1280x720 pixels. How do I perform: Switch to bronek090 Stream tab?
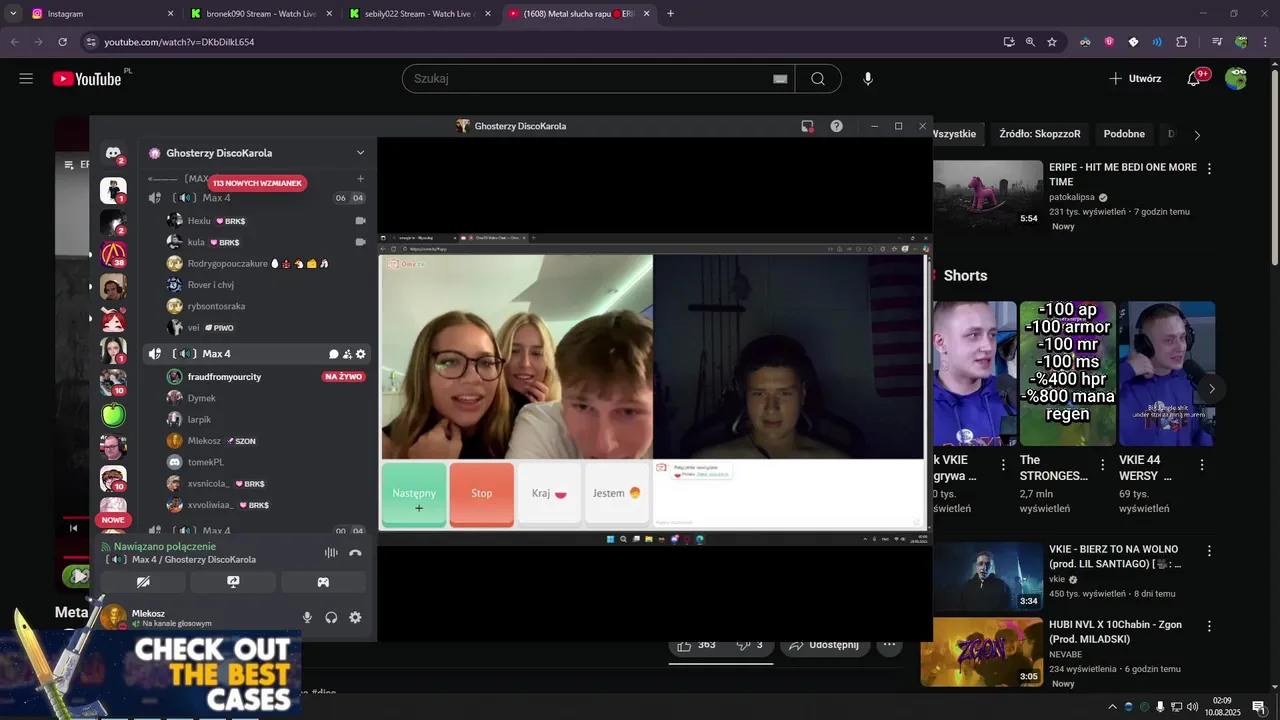point(260,14)
